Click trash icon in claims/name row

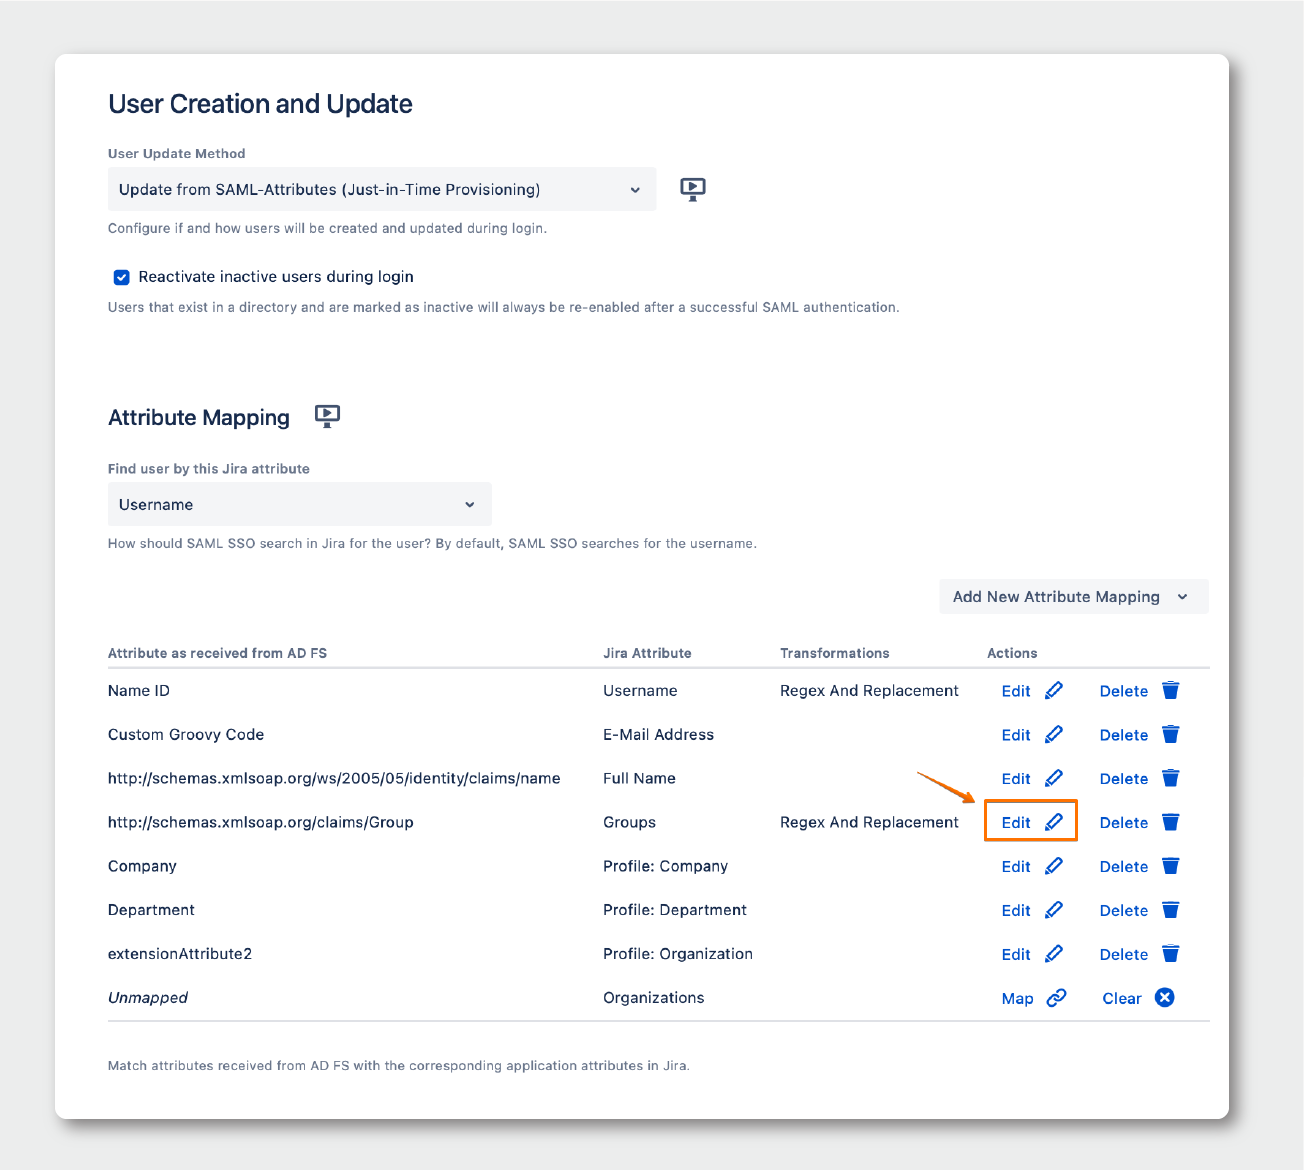click(x=1171, y=778)
